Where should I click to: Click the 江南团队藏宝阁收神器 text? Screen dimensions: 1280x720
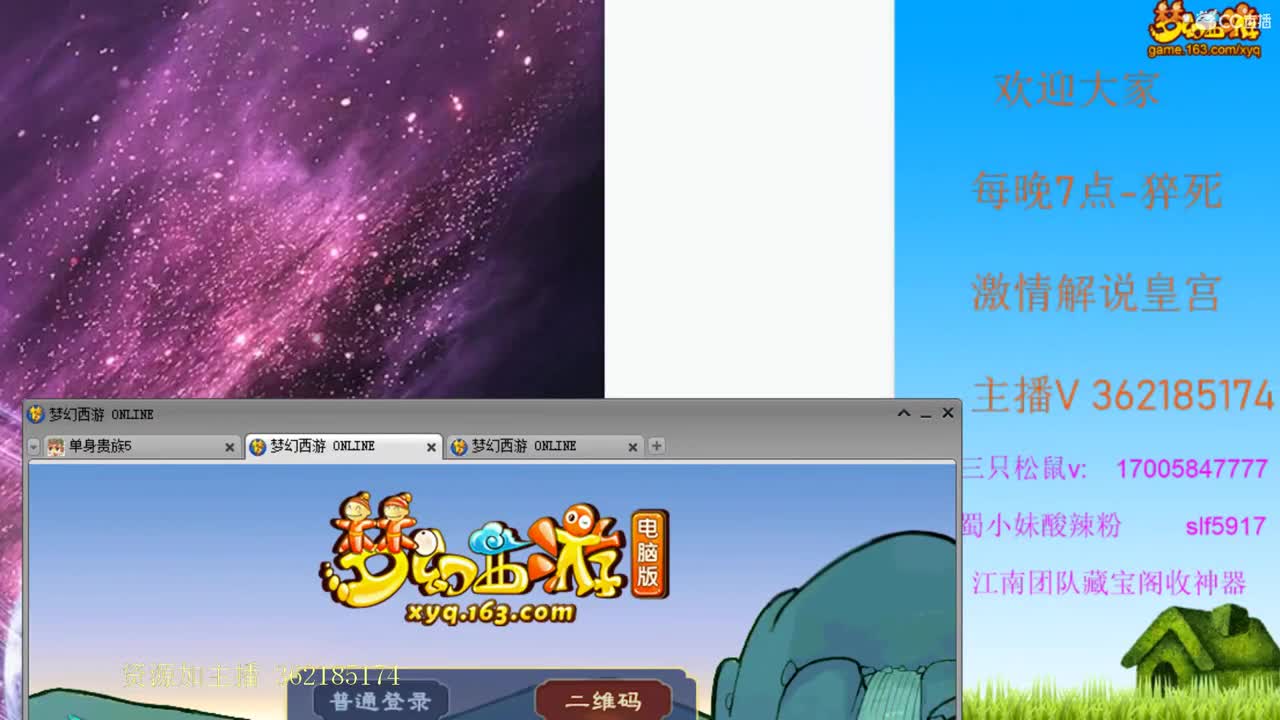coord(1109,583)
